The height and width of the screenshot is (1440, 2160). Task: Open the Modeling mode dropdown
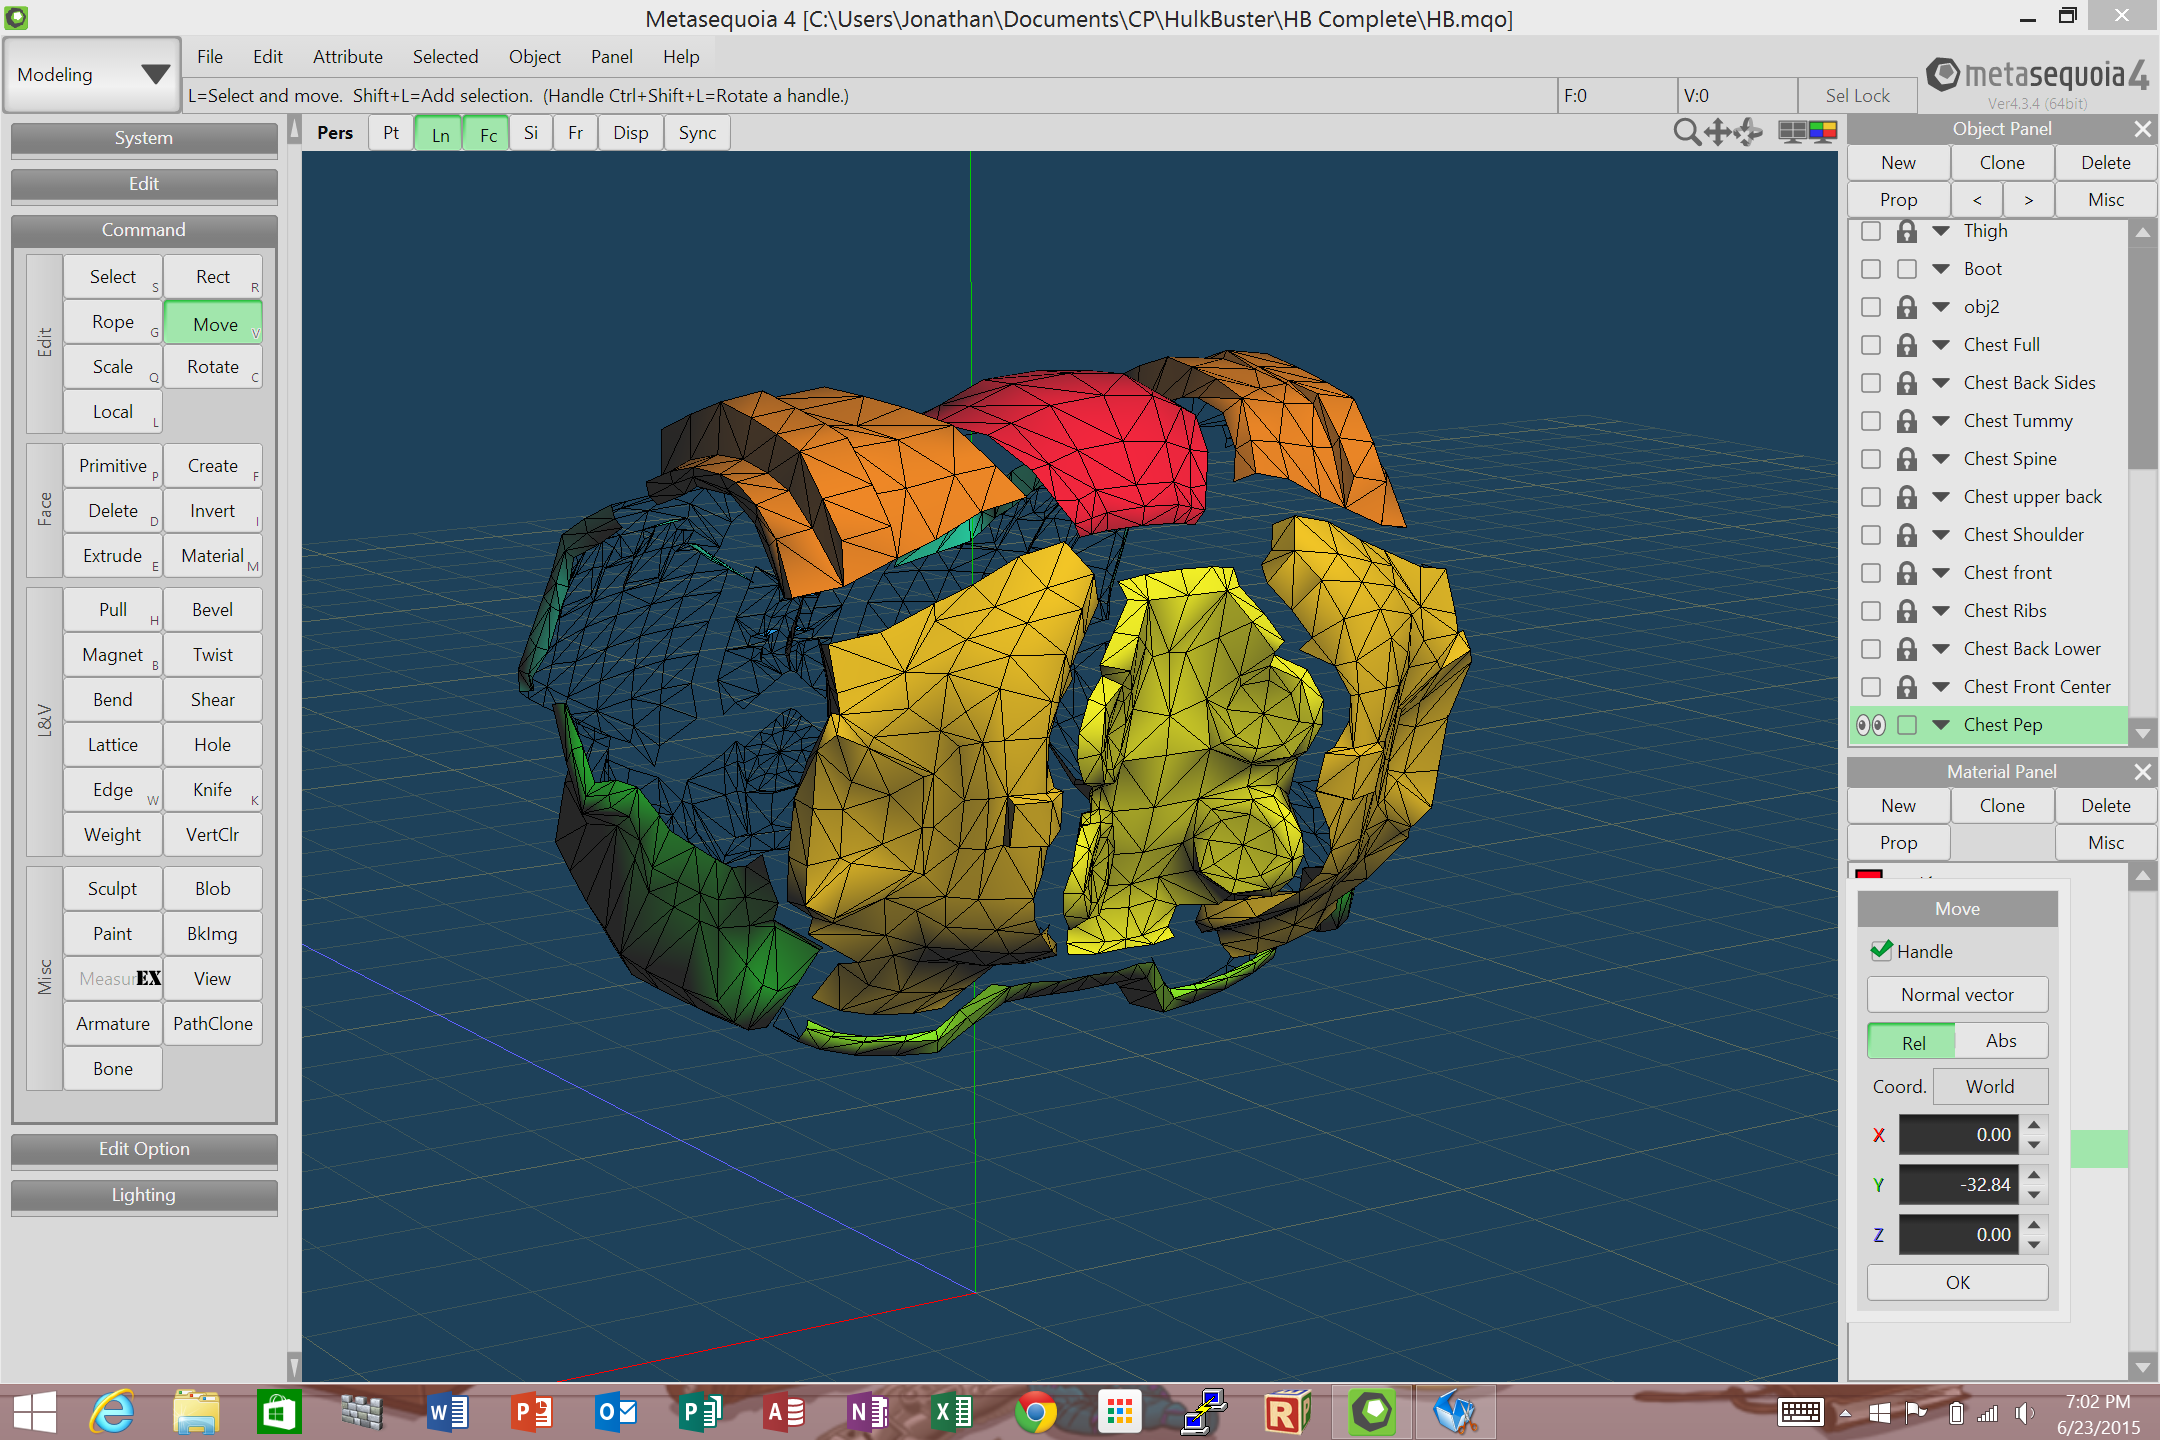[x=92, y=75]
